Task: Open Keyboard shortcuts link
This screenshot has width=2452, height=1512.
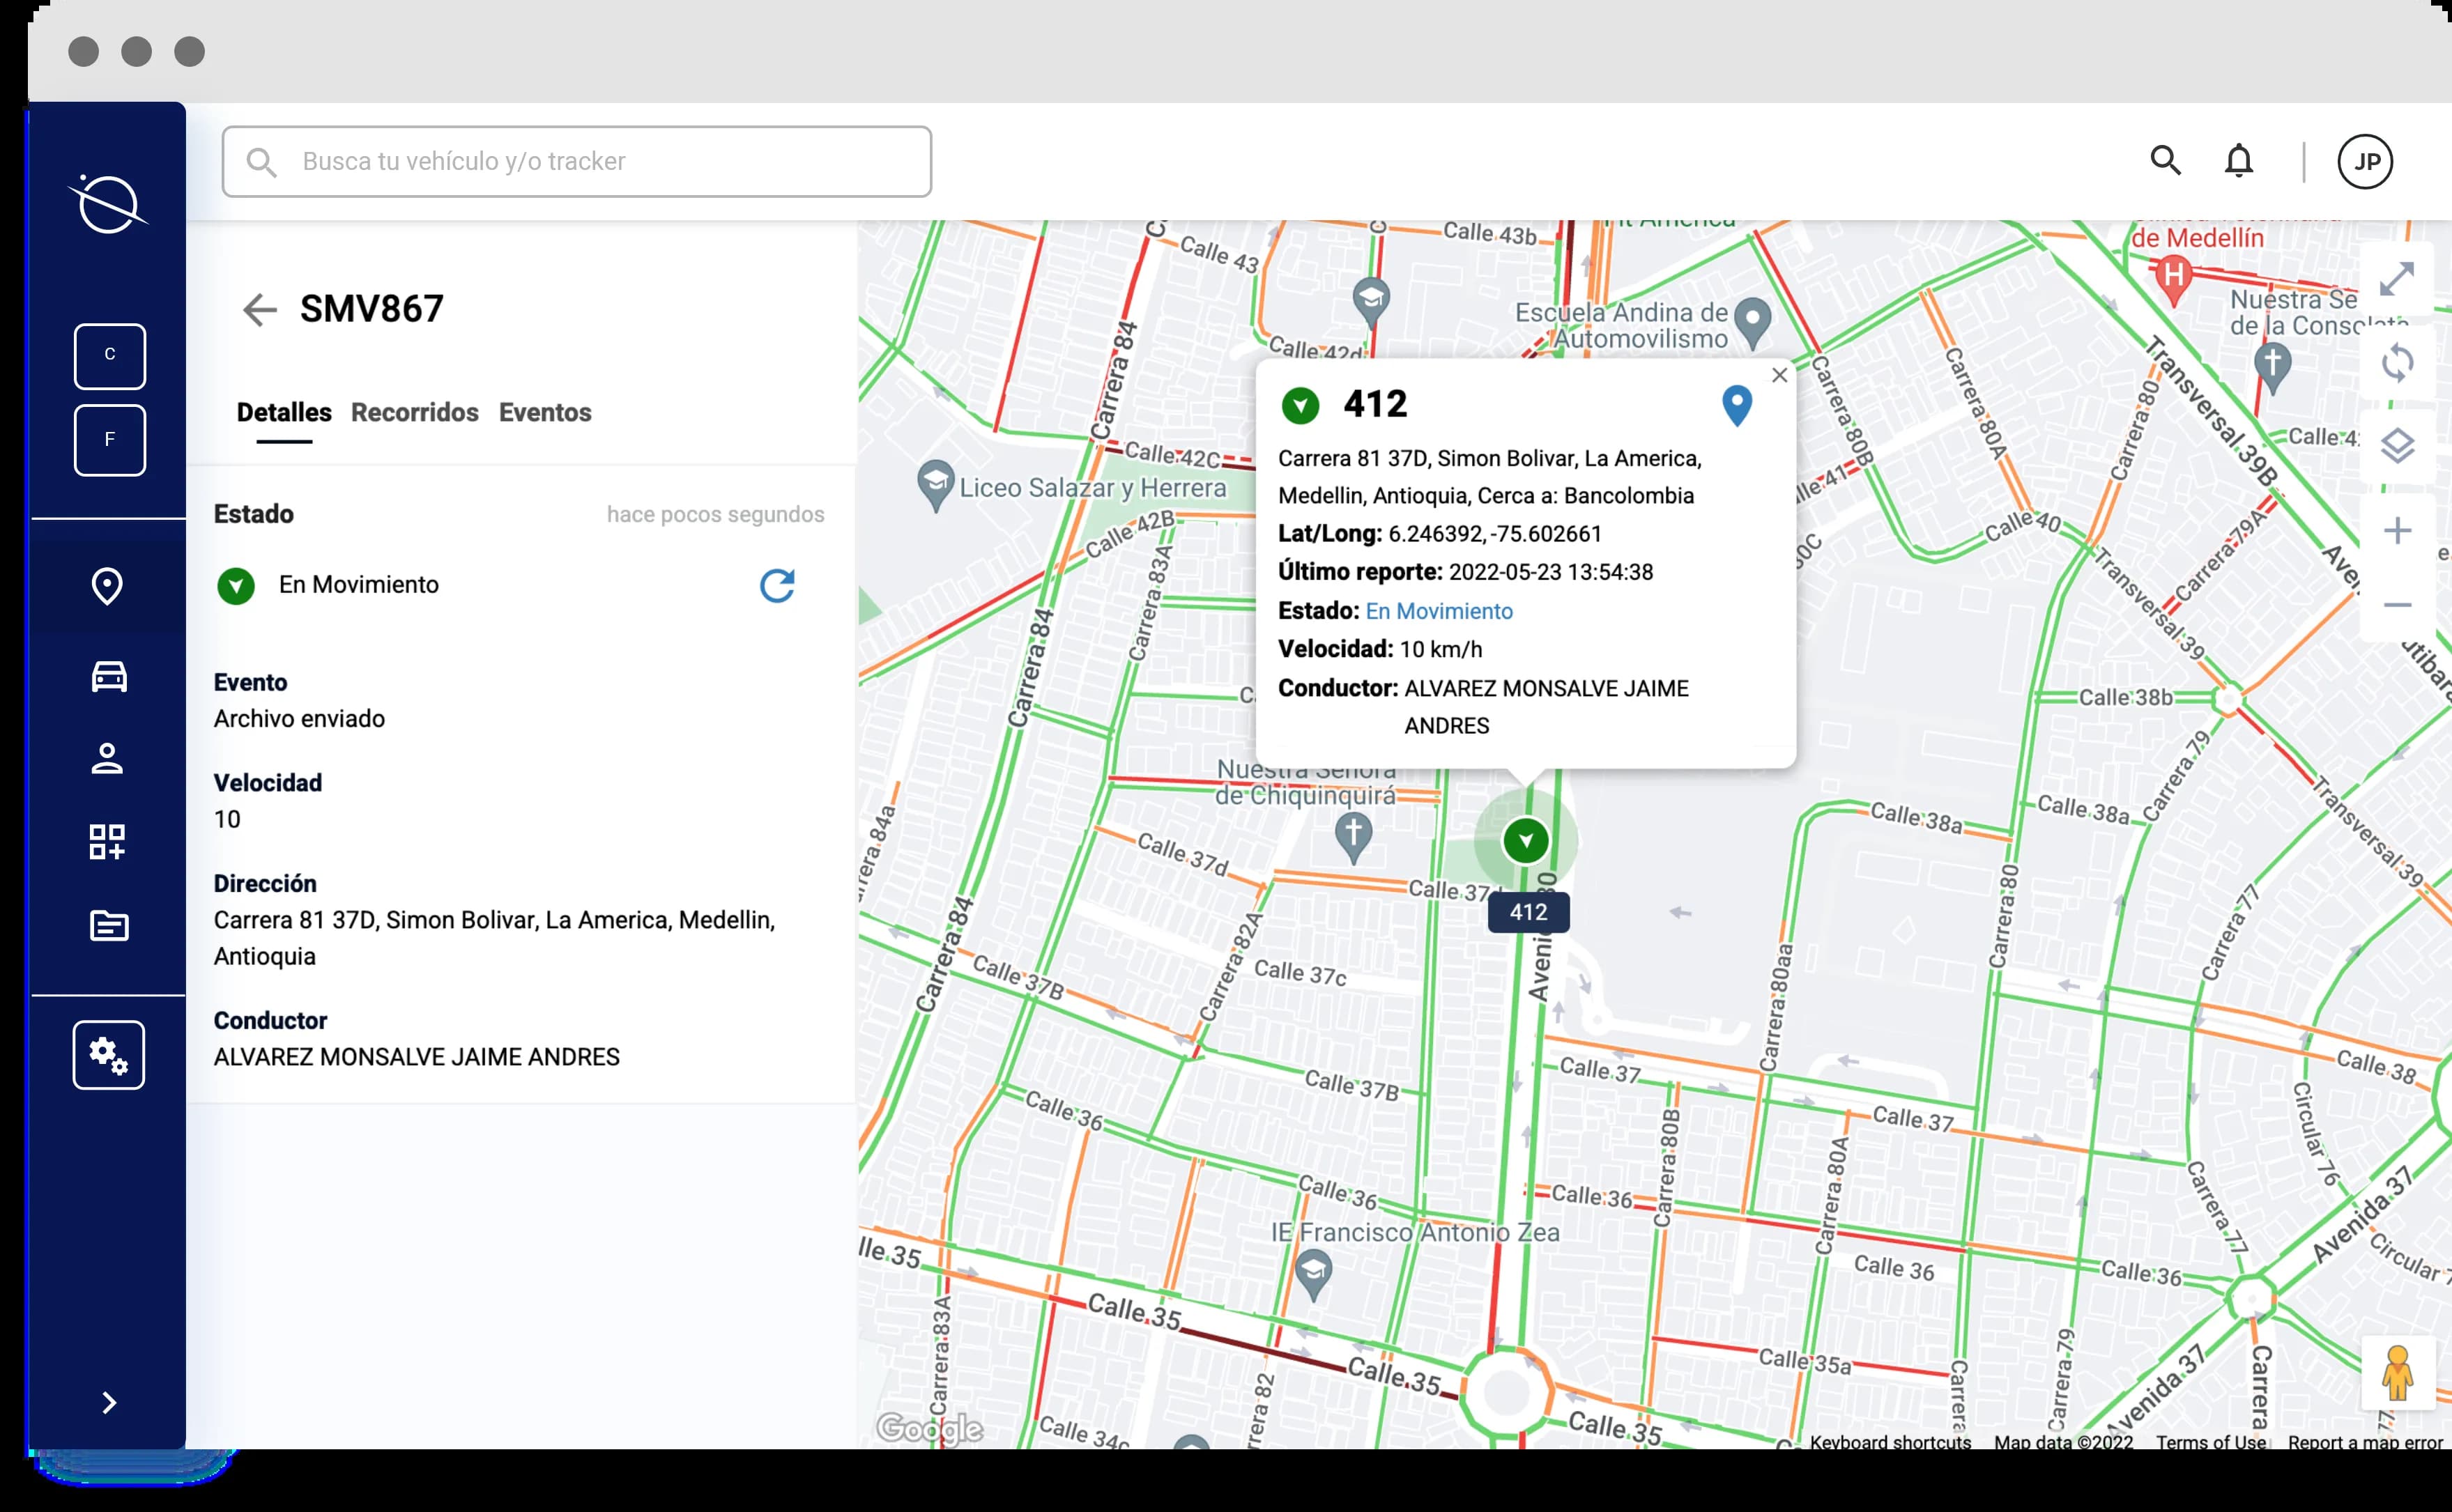Action: click(1890, 1441)
